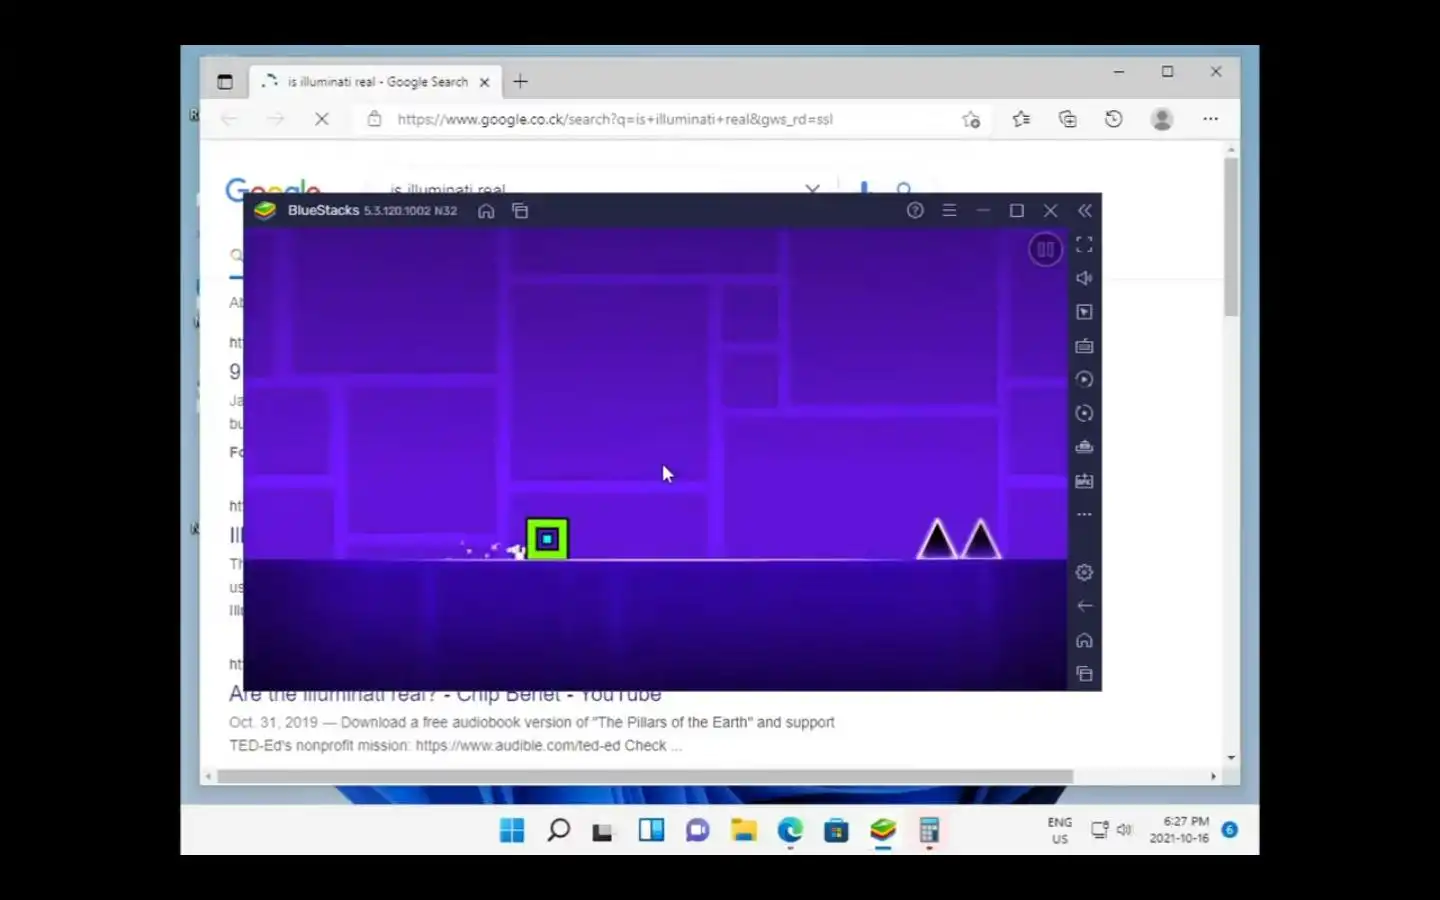Switch to BlueStacks on taskbar
Image resolution: width=1440 pixels, height=900 pixels.
click(882, 830)
